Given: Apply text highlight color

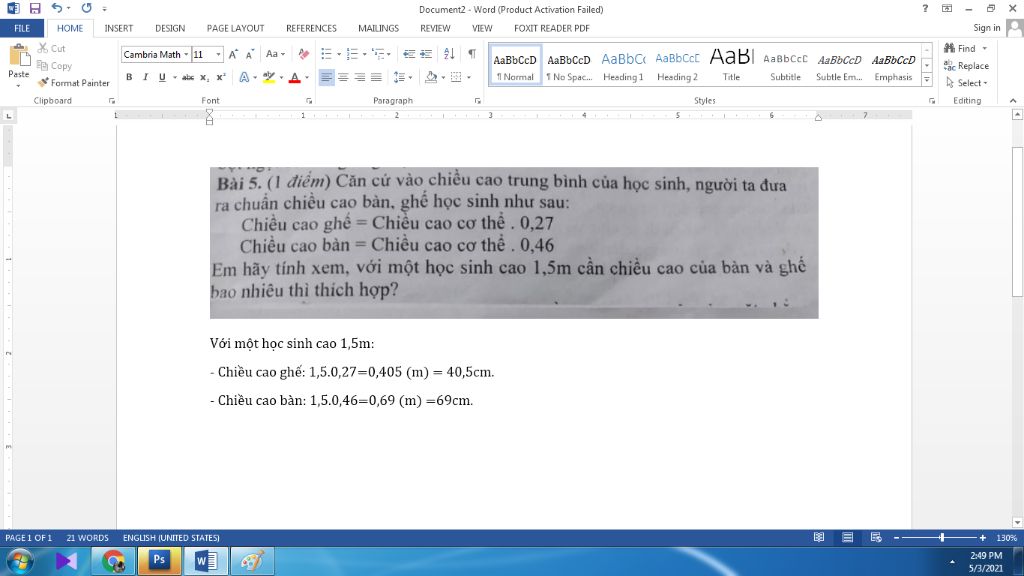Looking at the screenshot, I should tap(268, 77).
